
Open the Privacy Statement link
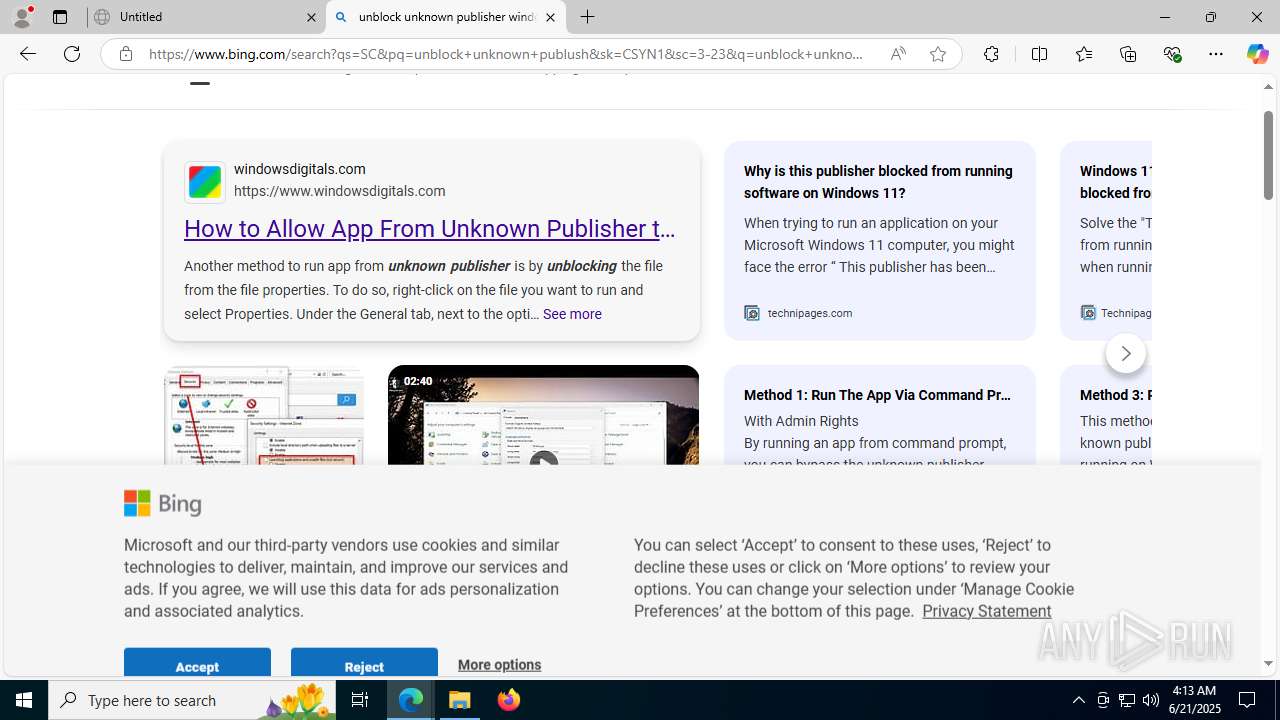pos(986,611)
